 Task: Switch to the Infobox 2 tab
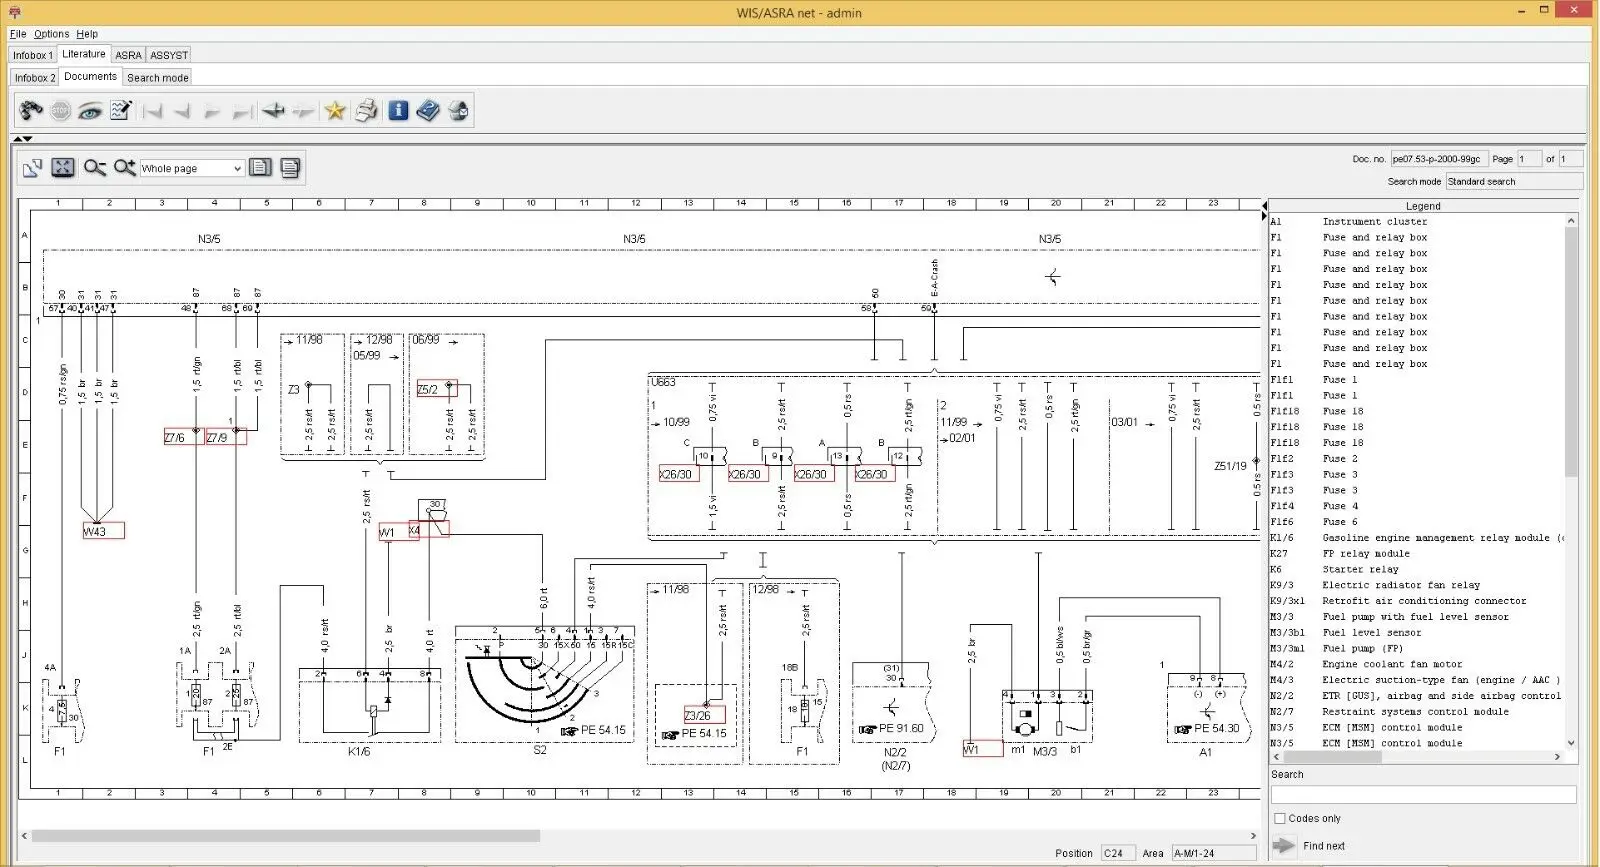point(35,77)
